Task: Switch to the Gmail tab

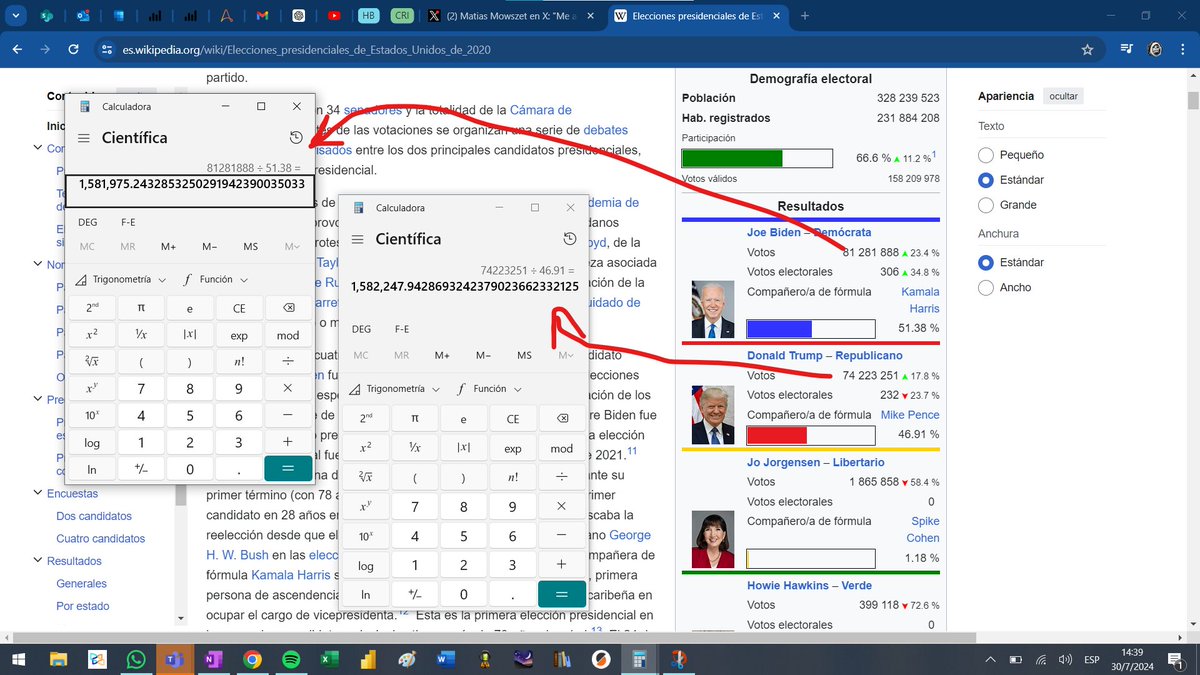Action: [x=261, y=16]
